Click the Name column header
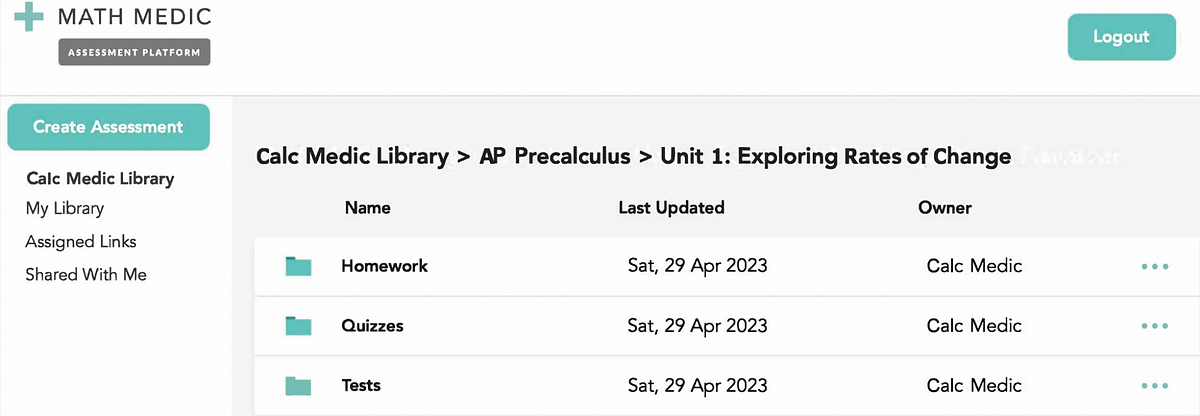This screenshot has height=416, width=1200. tap(367, 208)
